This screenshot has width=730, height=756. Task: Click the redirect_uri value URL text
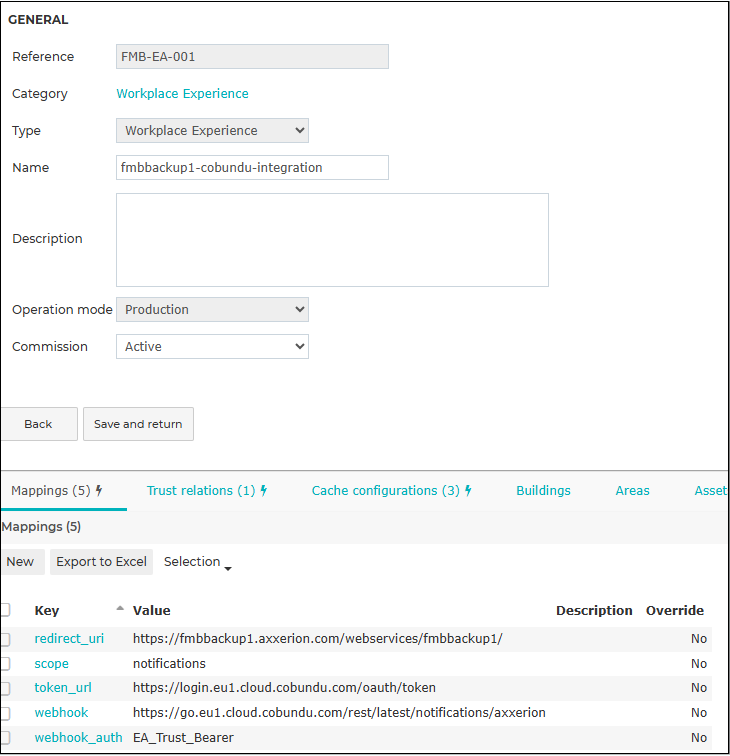[x=318, y=639]
